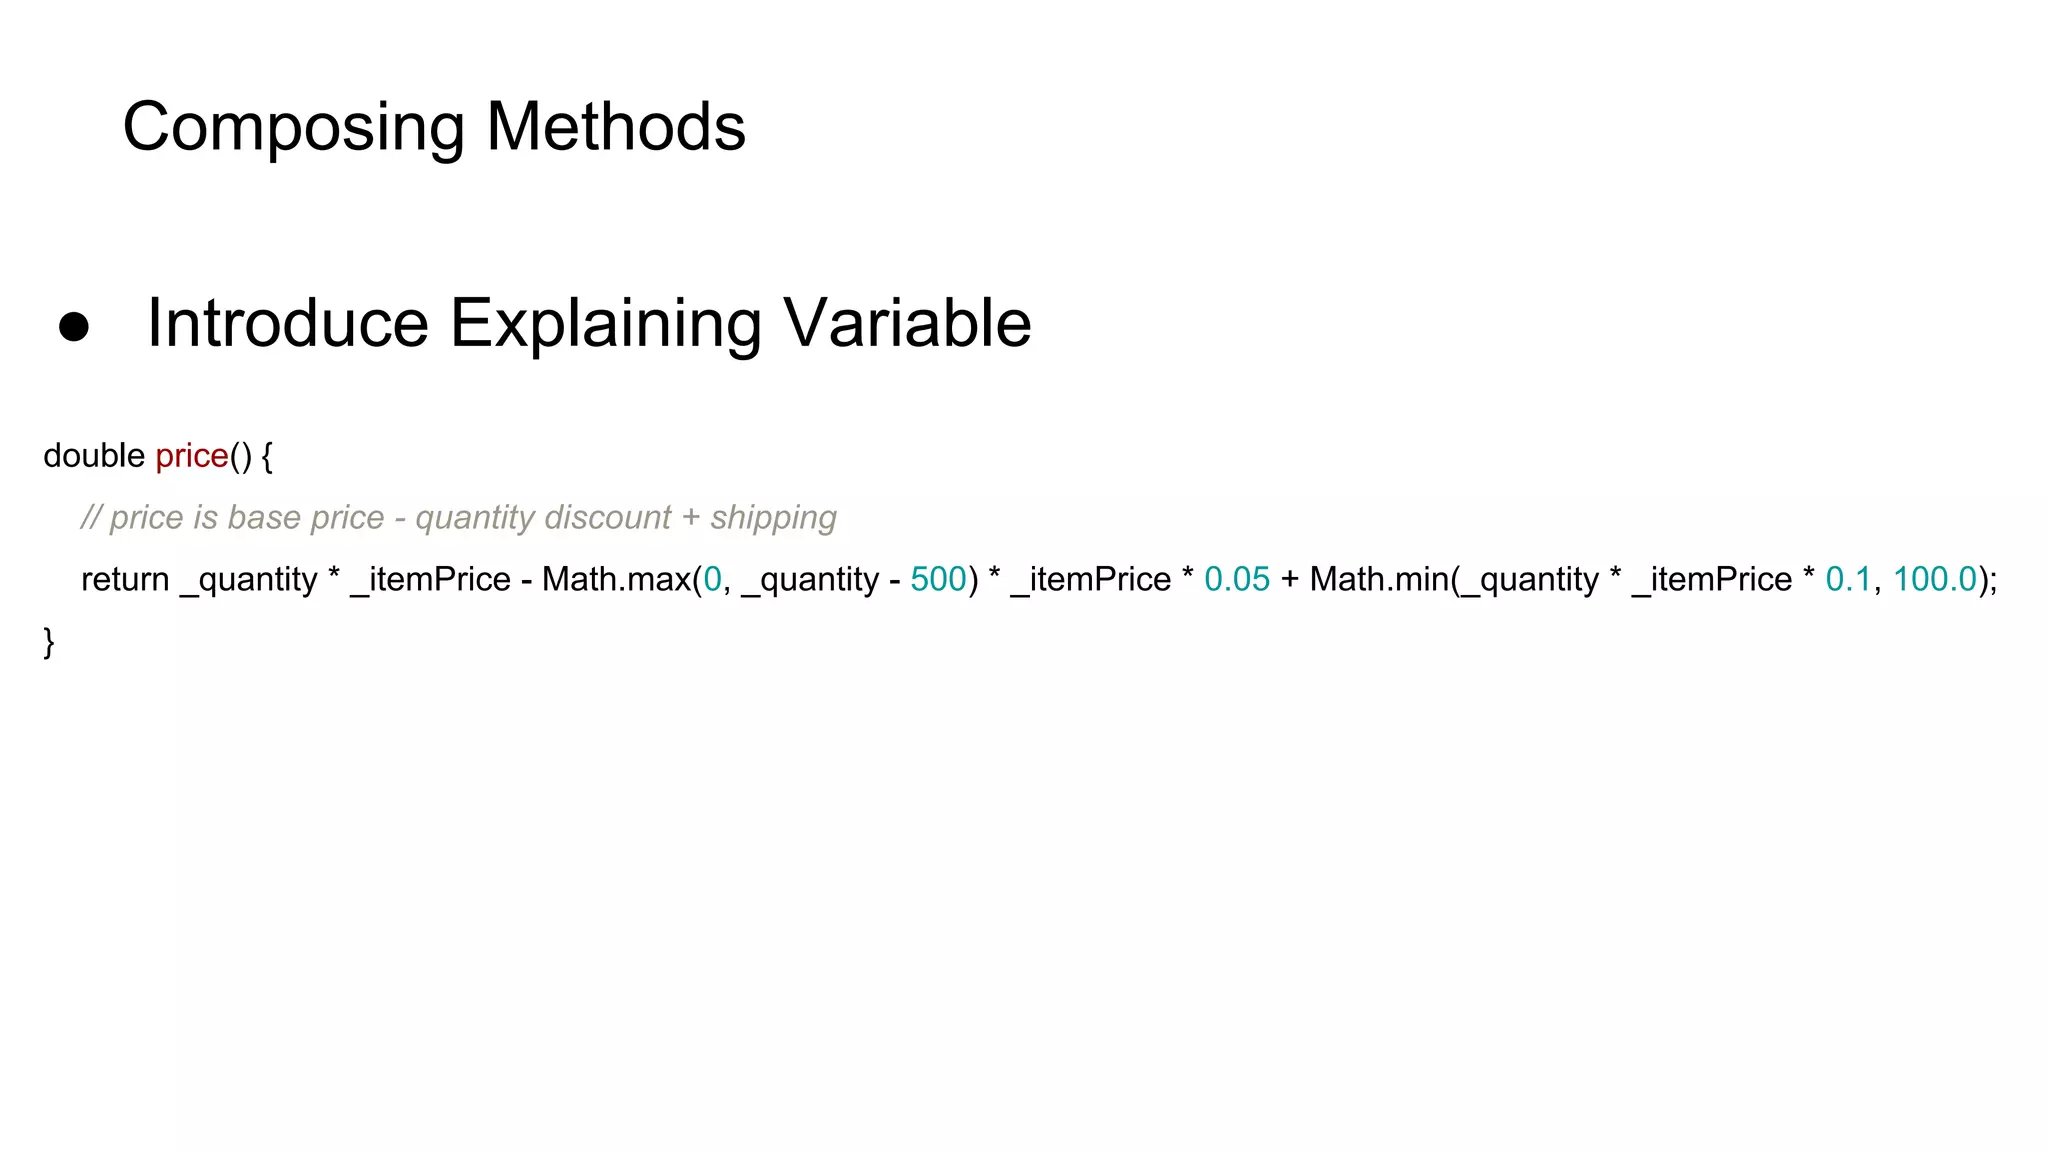Click the "double" keyword in code

94,456
